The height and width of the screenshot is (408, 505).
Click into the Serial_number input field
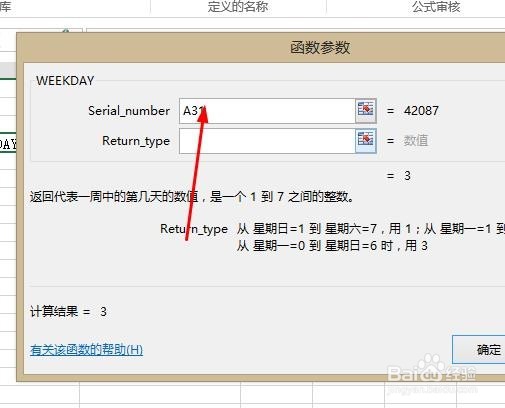(x=267, y=111)
